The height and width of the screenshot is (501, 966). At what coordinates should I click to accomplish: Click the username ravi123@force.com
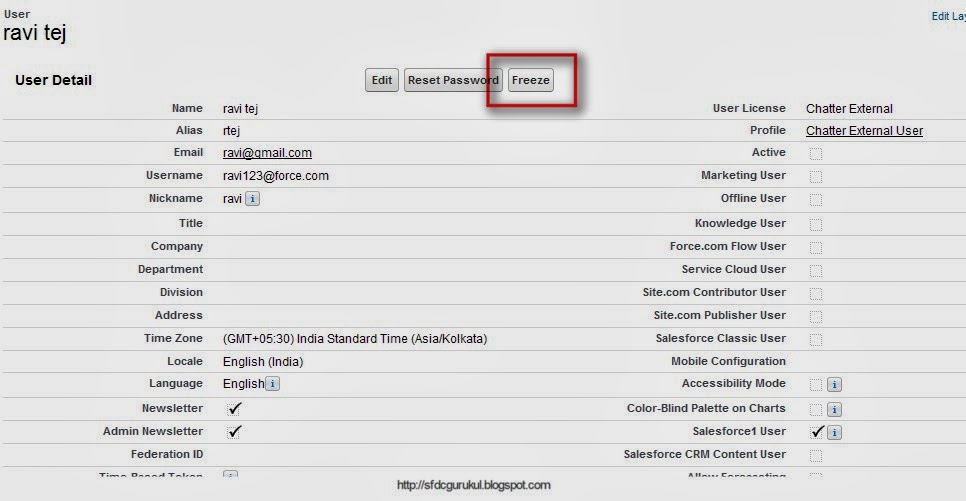point(275,176)
